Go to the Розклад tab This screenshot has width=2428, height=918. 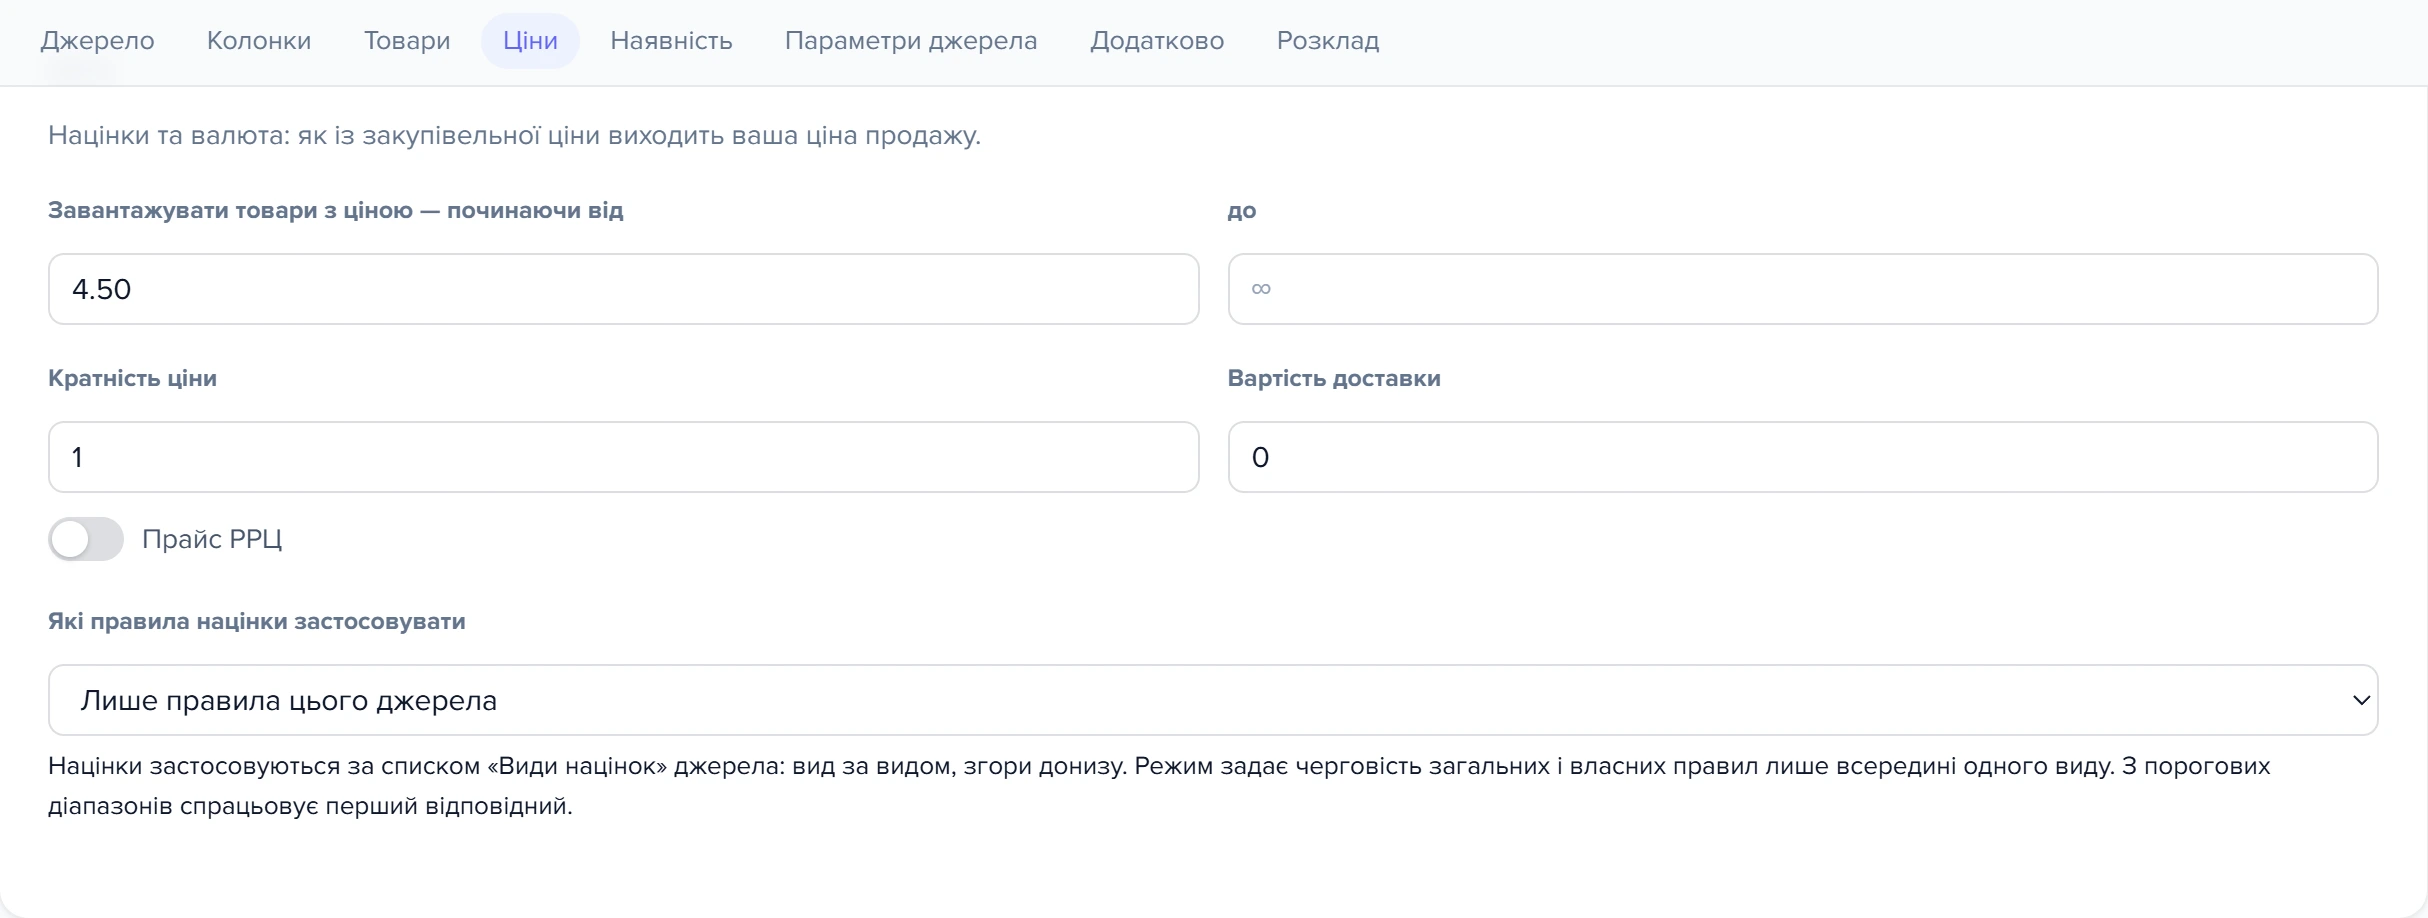[1328, 41]
